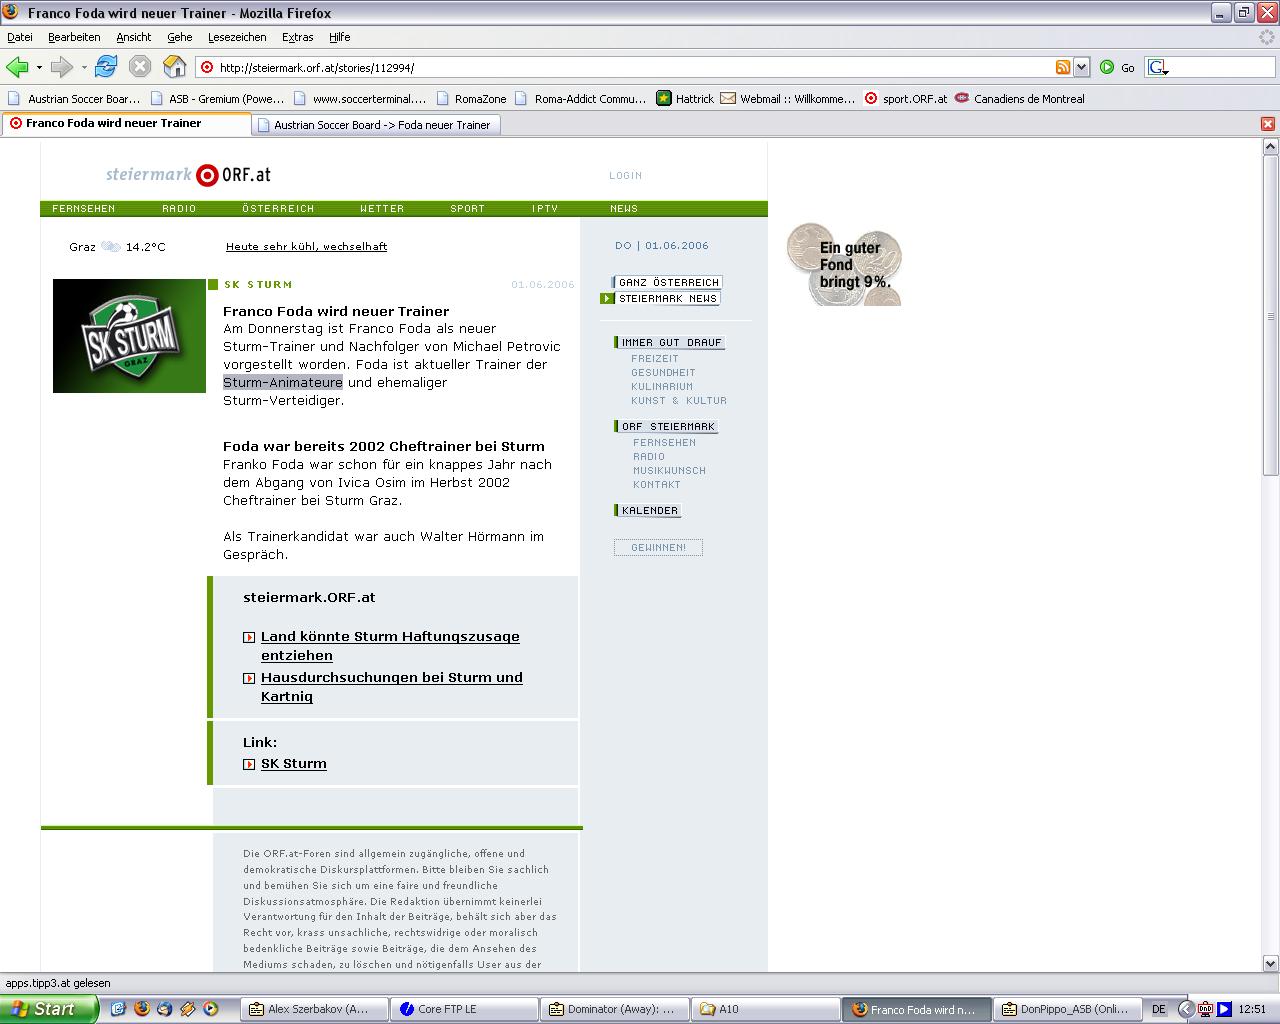Switch to the Austrian Soccer Board tab

click(x=375, y=125)
